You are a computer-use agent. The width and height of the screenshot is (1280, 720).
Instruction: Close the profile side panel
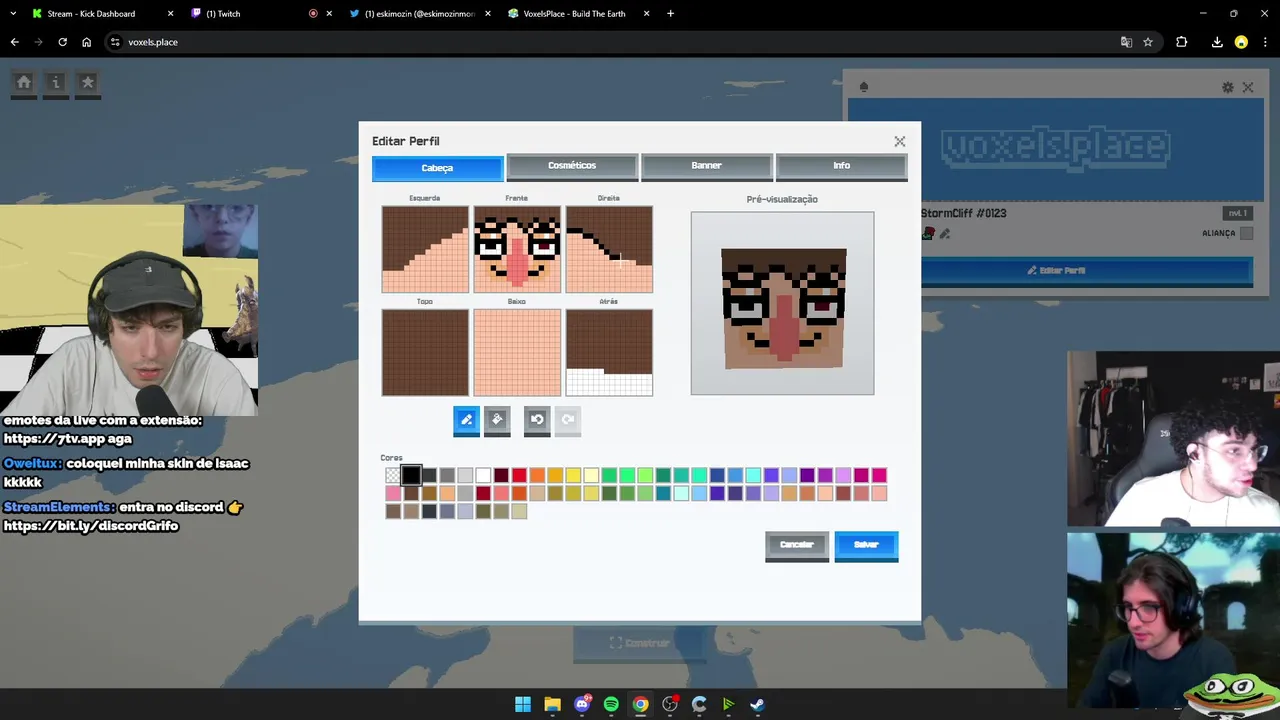[1248, 87]
